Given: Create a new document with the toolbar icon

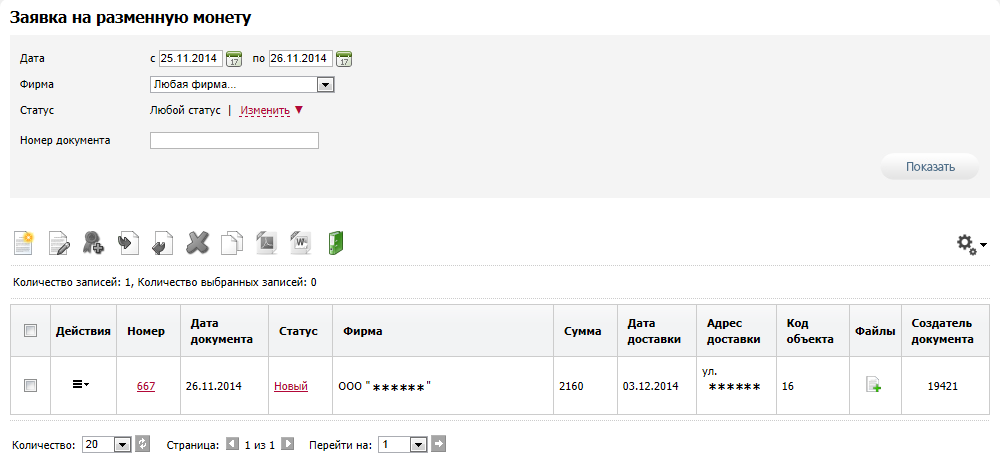Looking at the screenshot, I should [24, 243].
